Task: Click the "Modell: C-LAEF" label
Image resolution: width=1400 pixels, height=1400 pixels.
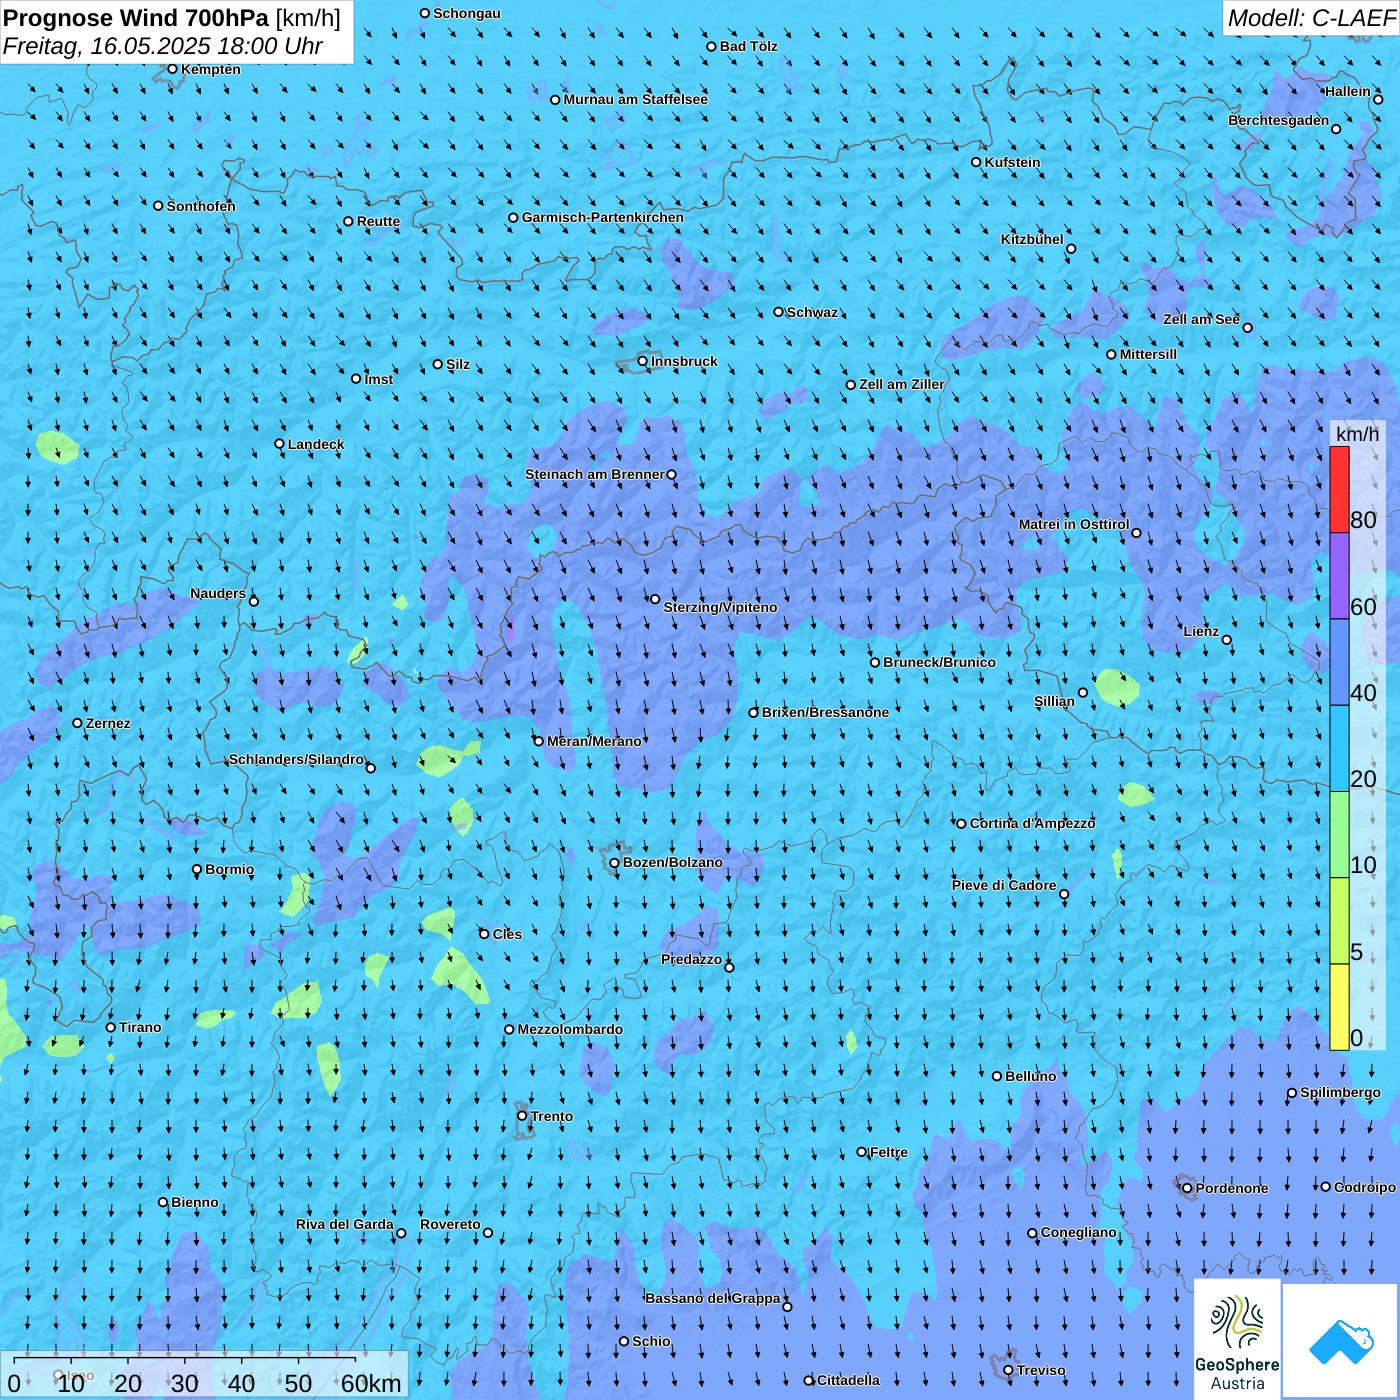Action: (x=1311, y=18)
